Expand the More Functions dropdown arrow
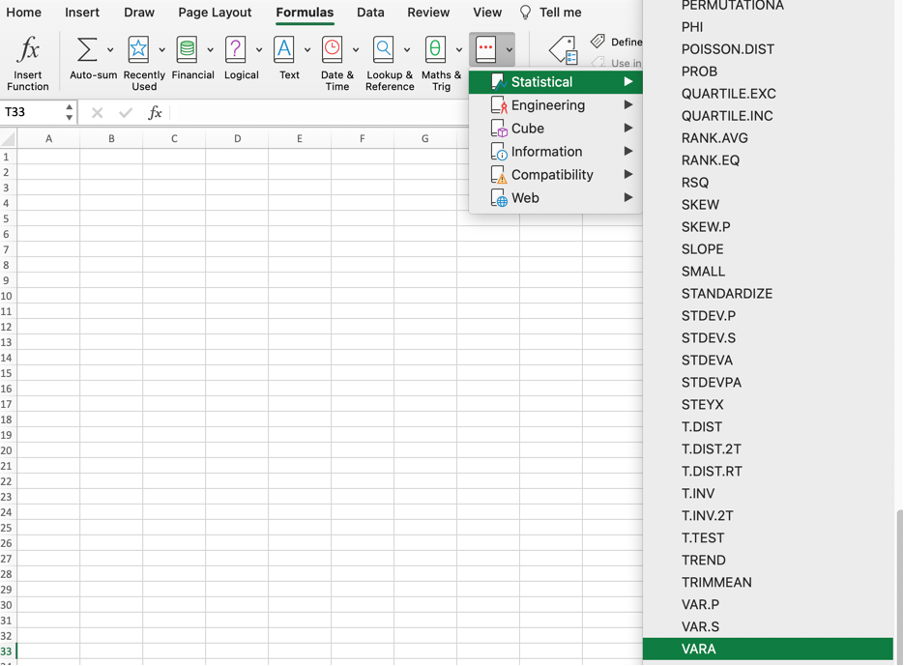The image size is (904, 666). (509, 49)
